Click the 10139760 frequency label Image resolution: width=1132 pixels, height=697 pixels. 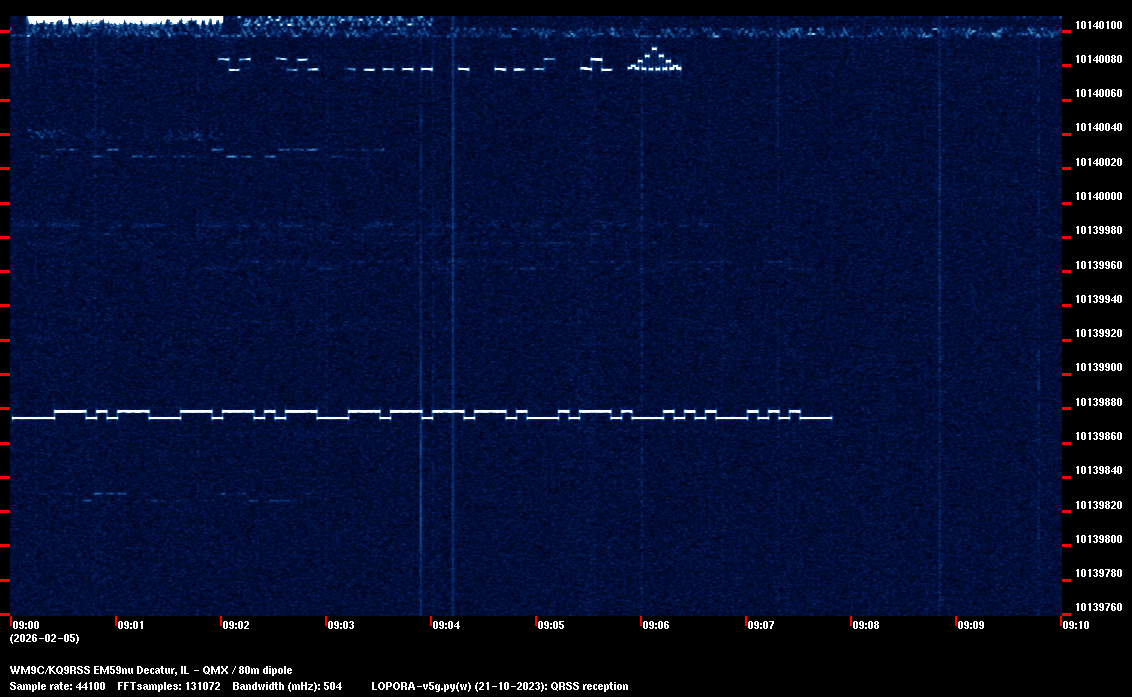coord(1097,607)
